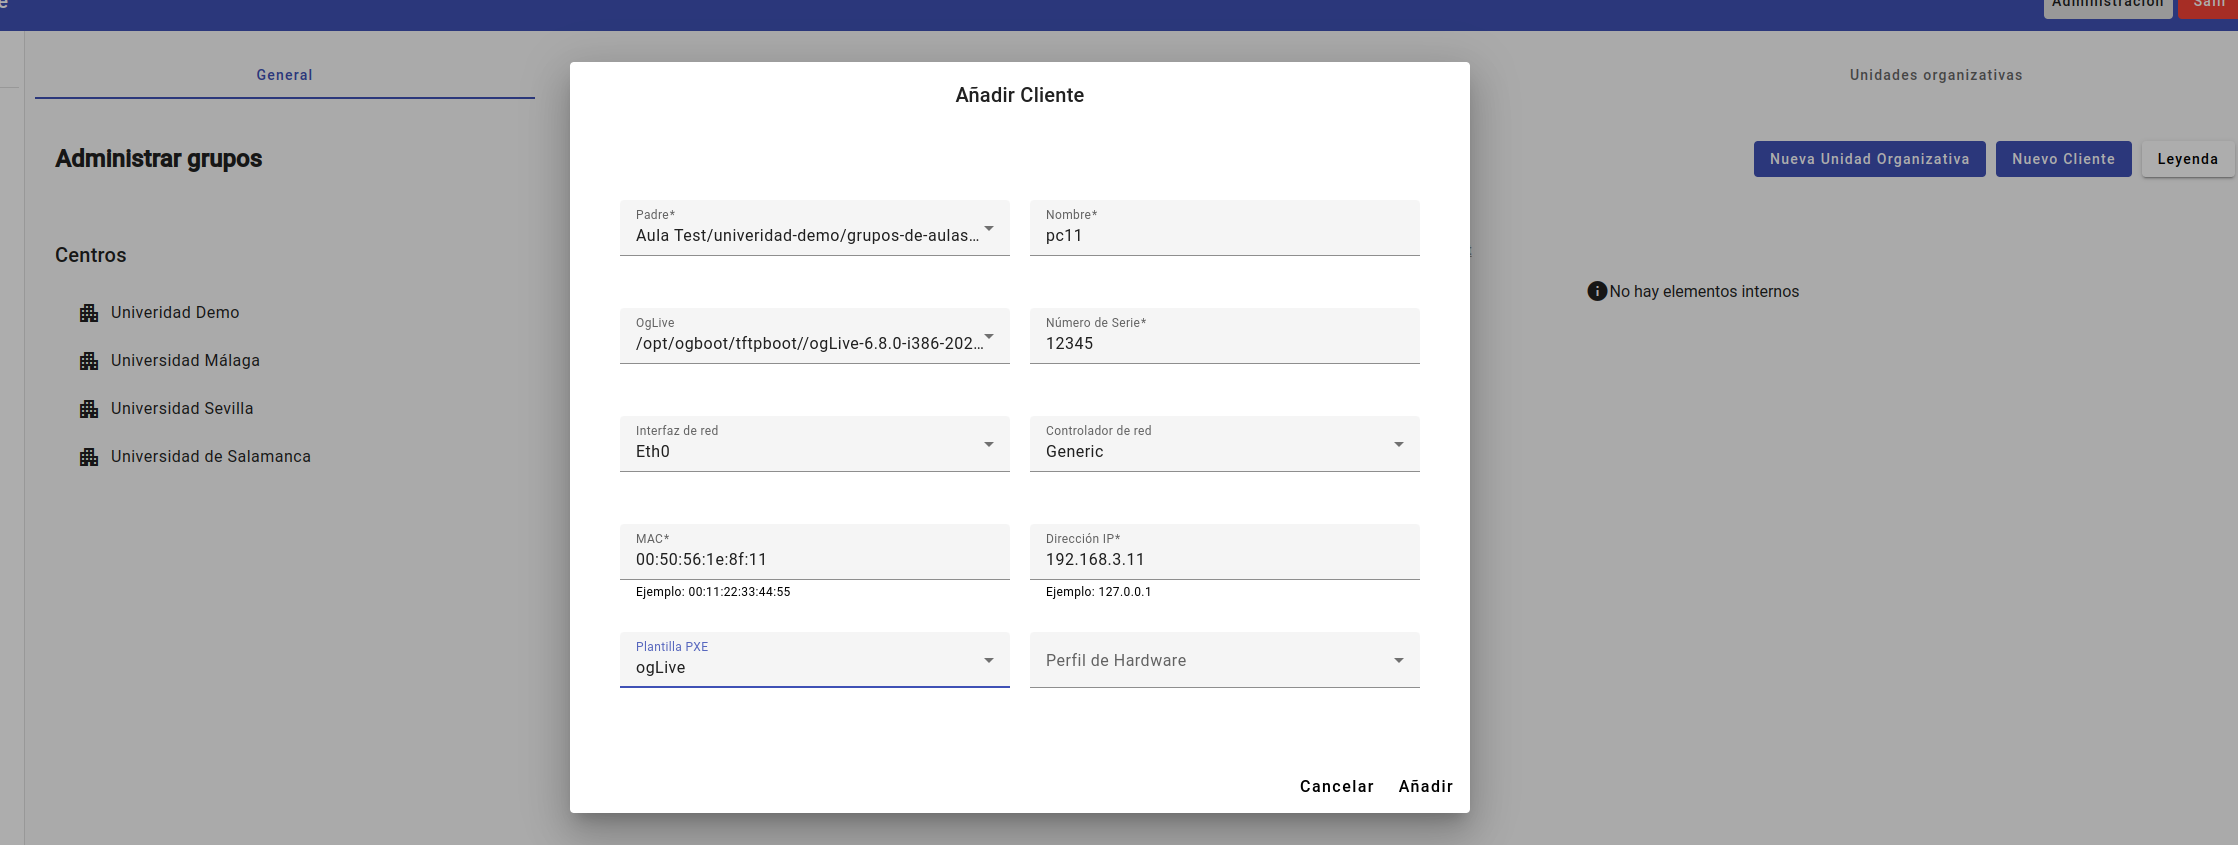Click the Número de Serie field
The height and width of the screenshot is (845, 2238).
pyautogui.click(x=1224, y=344)
